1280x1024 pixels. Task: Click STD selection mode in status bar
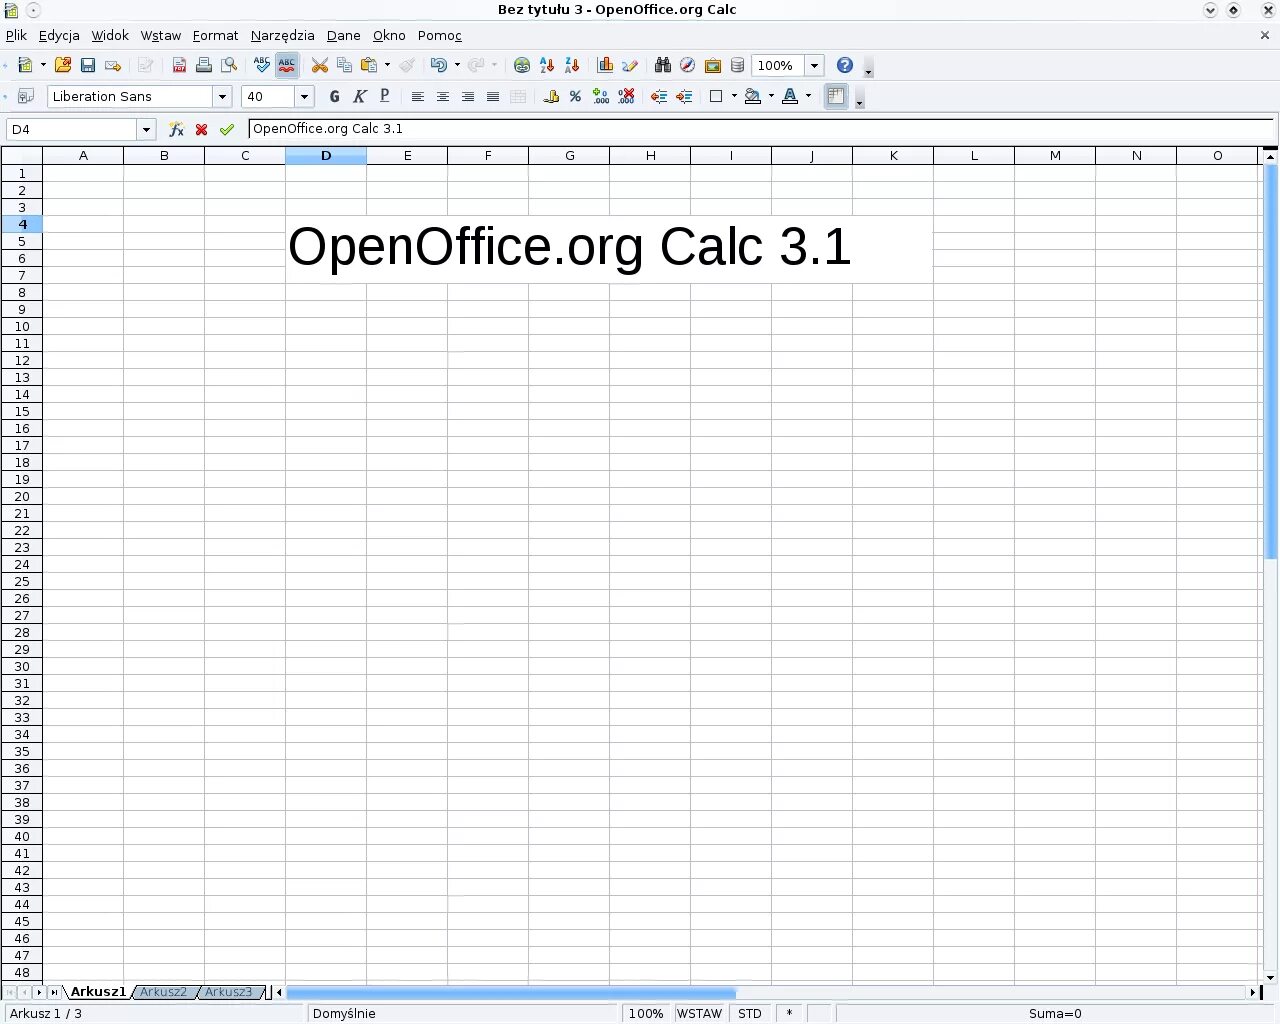[750, 1013]
